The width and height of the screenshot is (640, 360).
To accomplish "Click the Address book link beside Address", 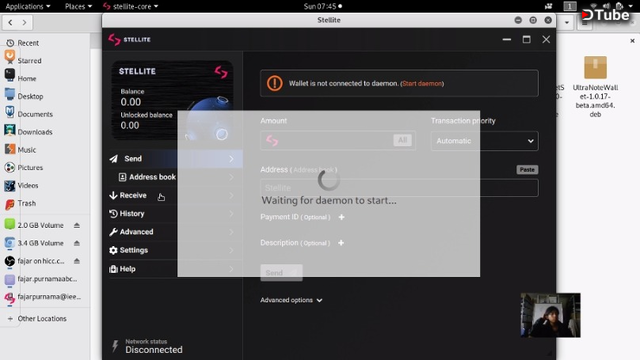I will 314,170.
